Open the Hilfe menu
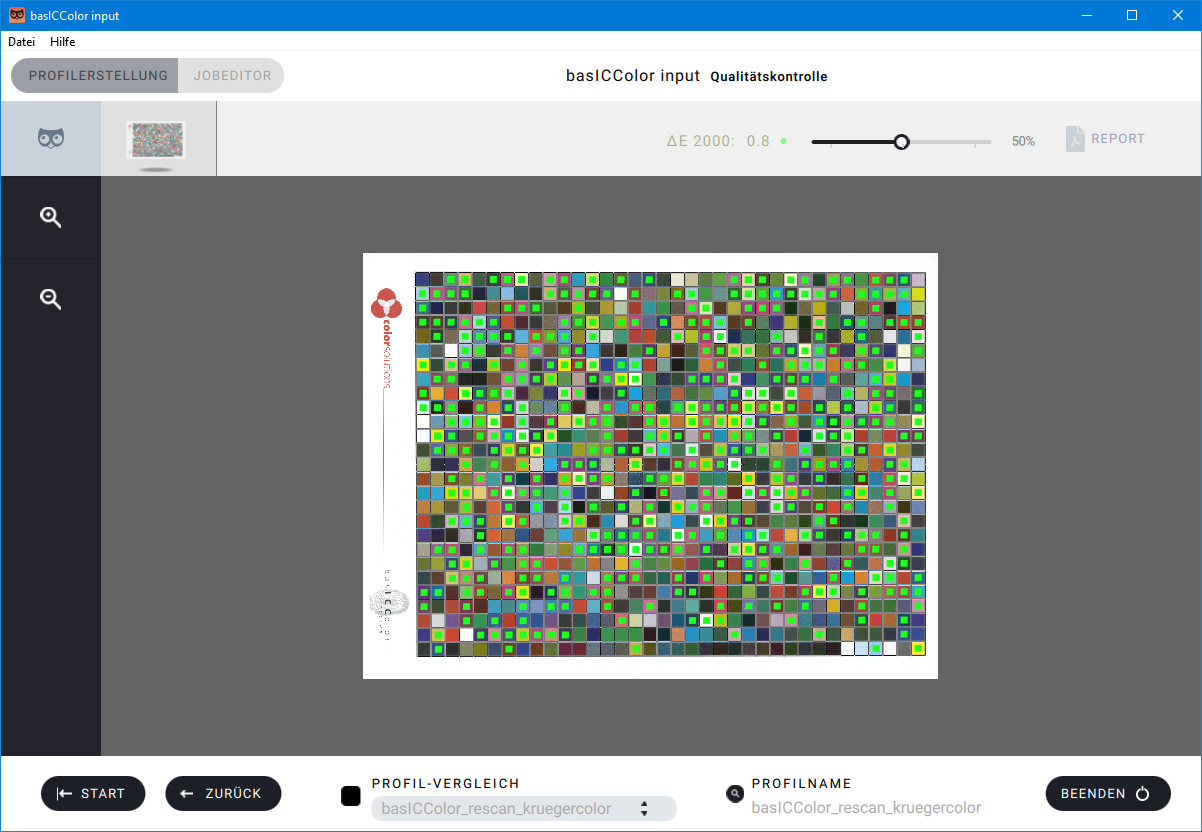 (x=63, y=42)
